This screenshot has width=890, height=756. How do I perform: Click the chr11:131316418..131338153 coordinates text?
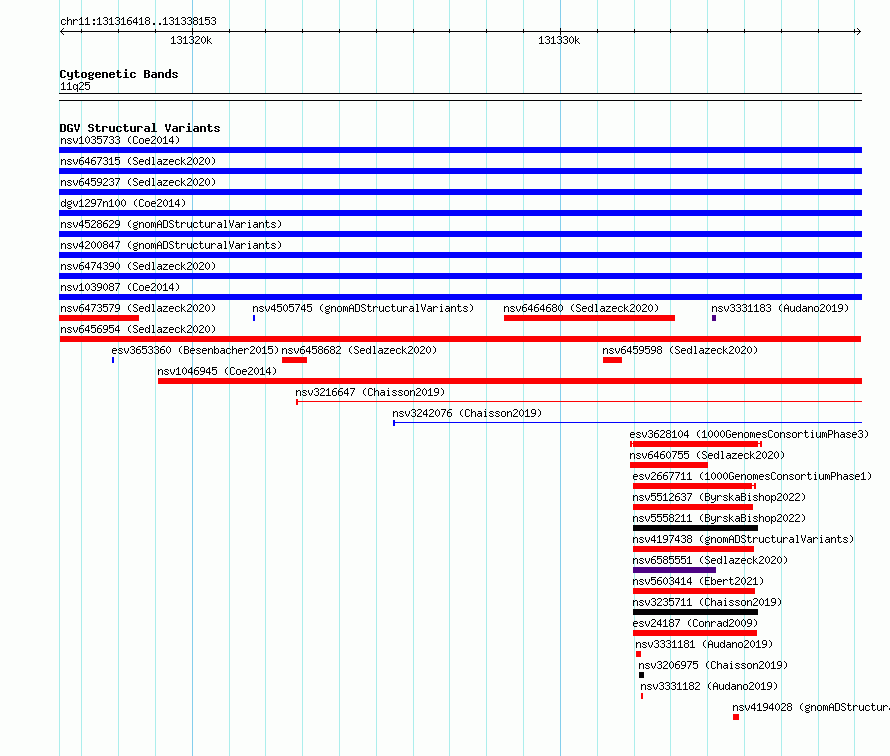coord(138,21)
